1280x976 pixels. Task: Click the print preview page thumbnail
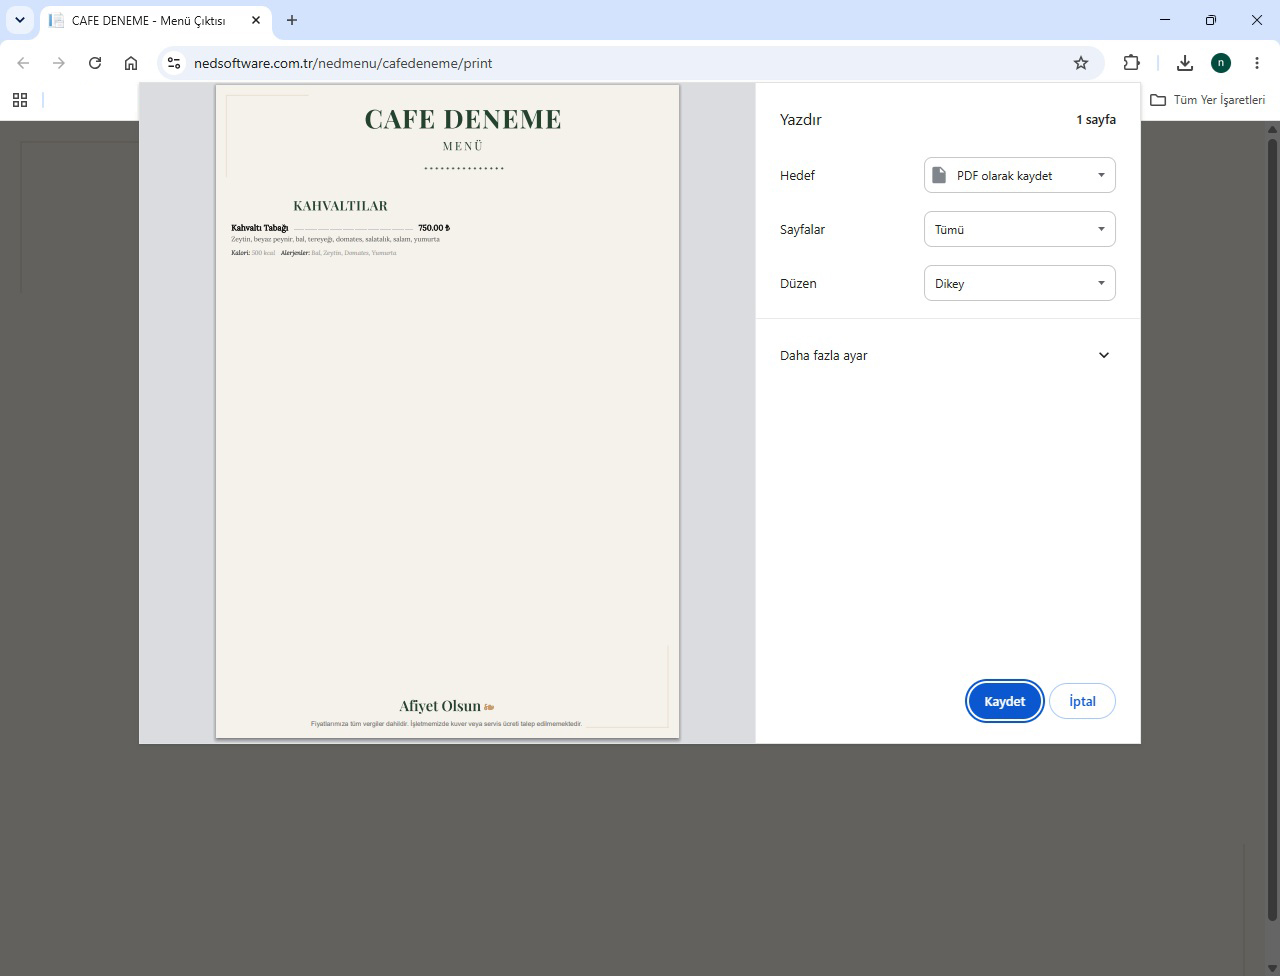coord(447,412)
